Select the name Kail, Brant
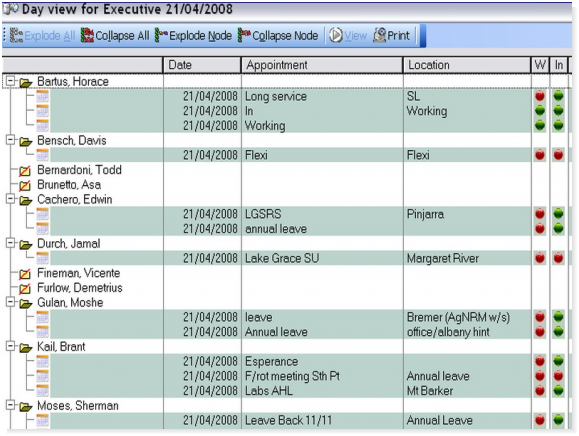579x436 pixels. point(61,347)
